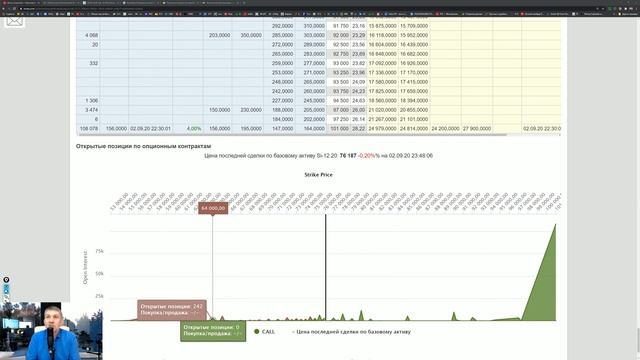Click the '75k' axis label
The height and width of the screenshot is (360, 640).
tap(99, 251)
